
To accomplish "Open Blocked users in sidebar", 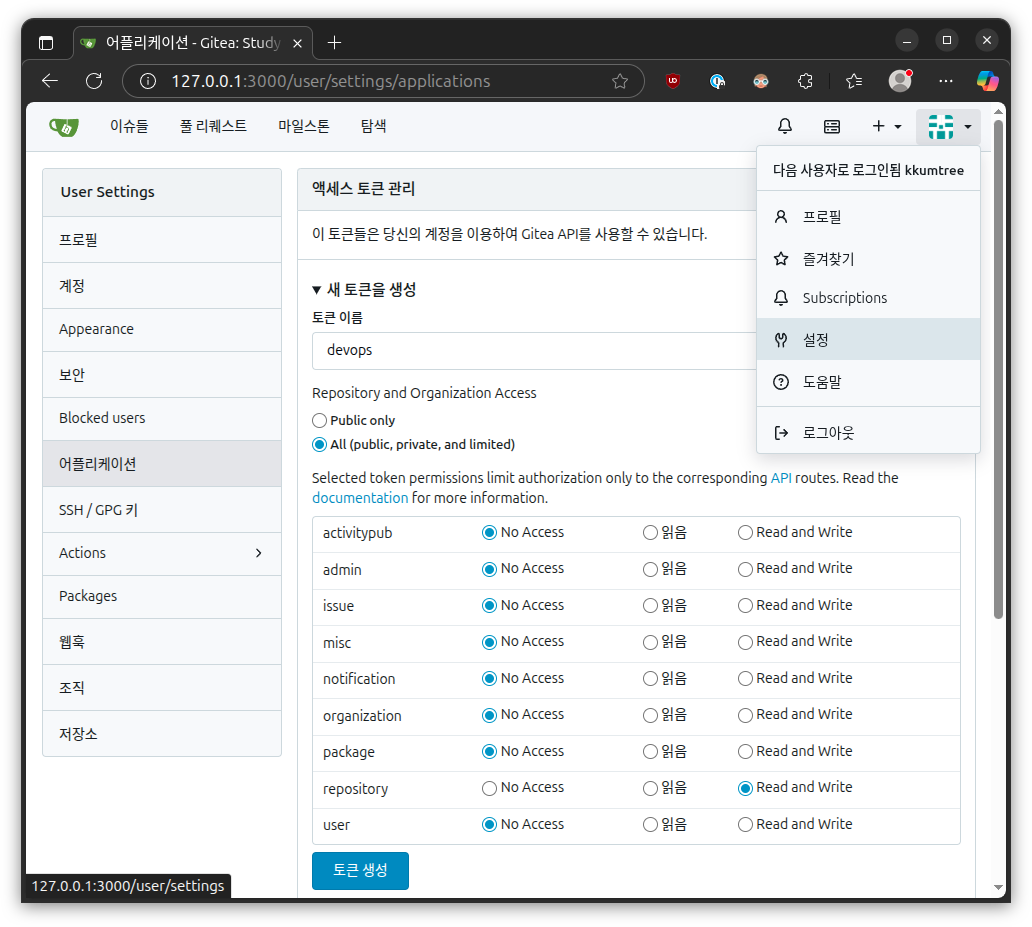I will point(162,419).
